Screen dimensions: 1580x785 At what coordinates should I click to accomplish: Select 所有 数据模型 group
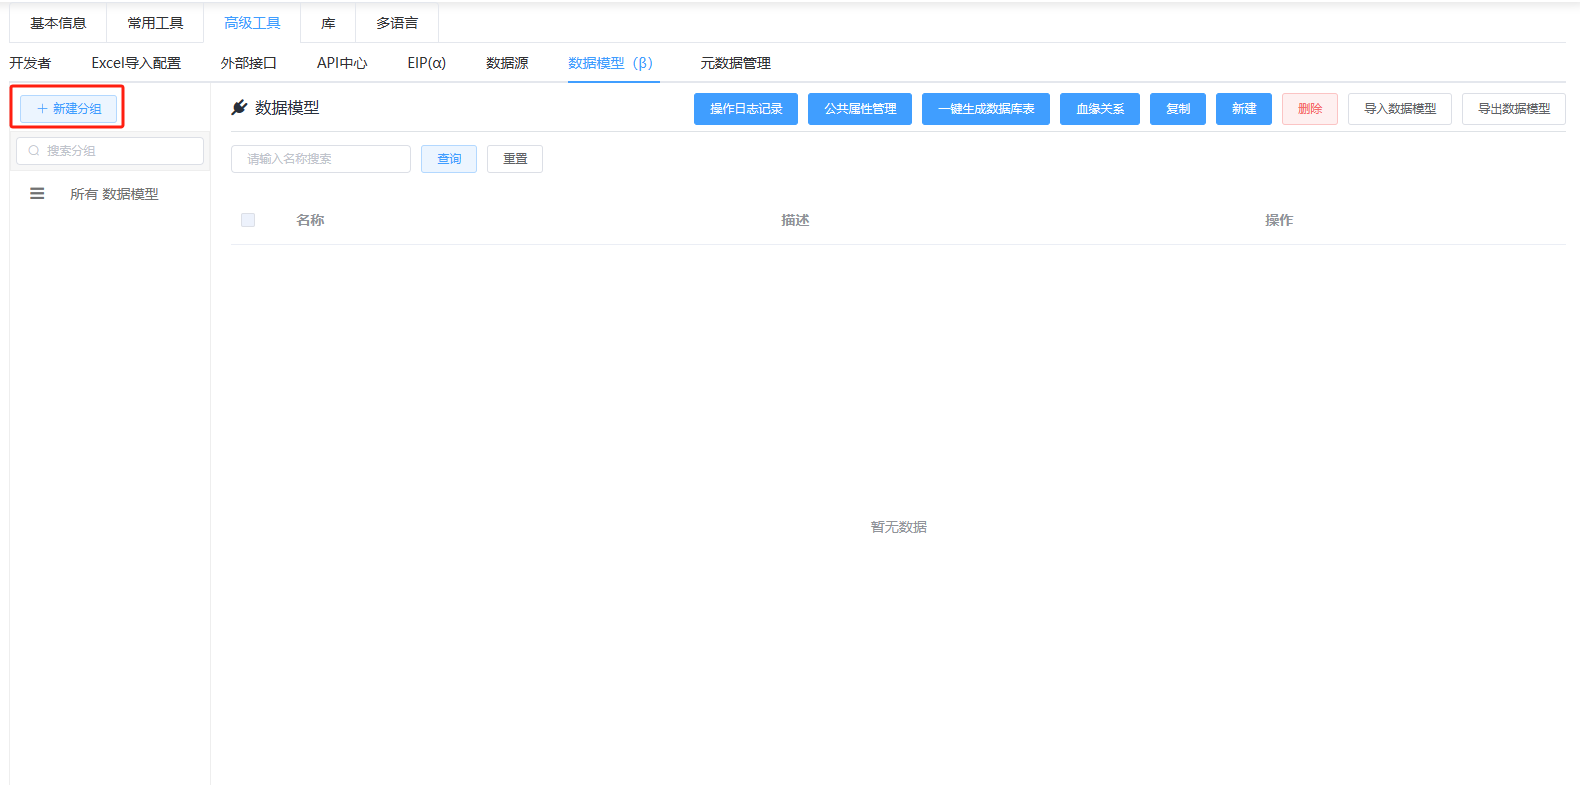pyautogui.click(x=114, y=194)
